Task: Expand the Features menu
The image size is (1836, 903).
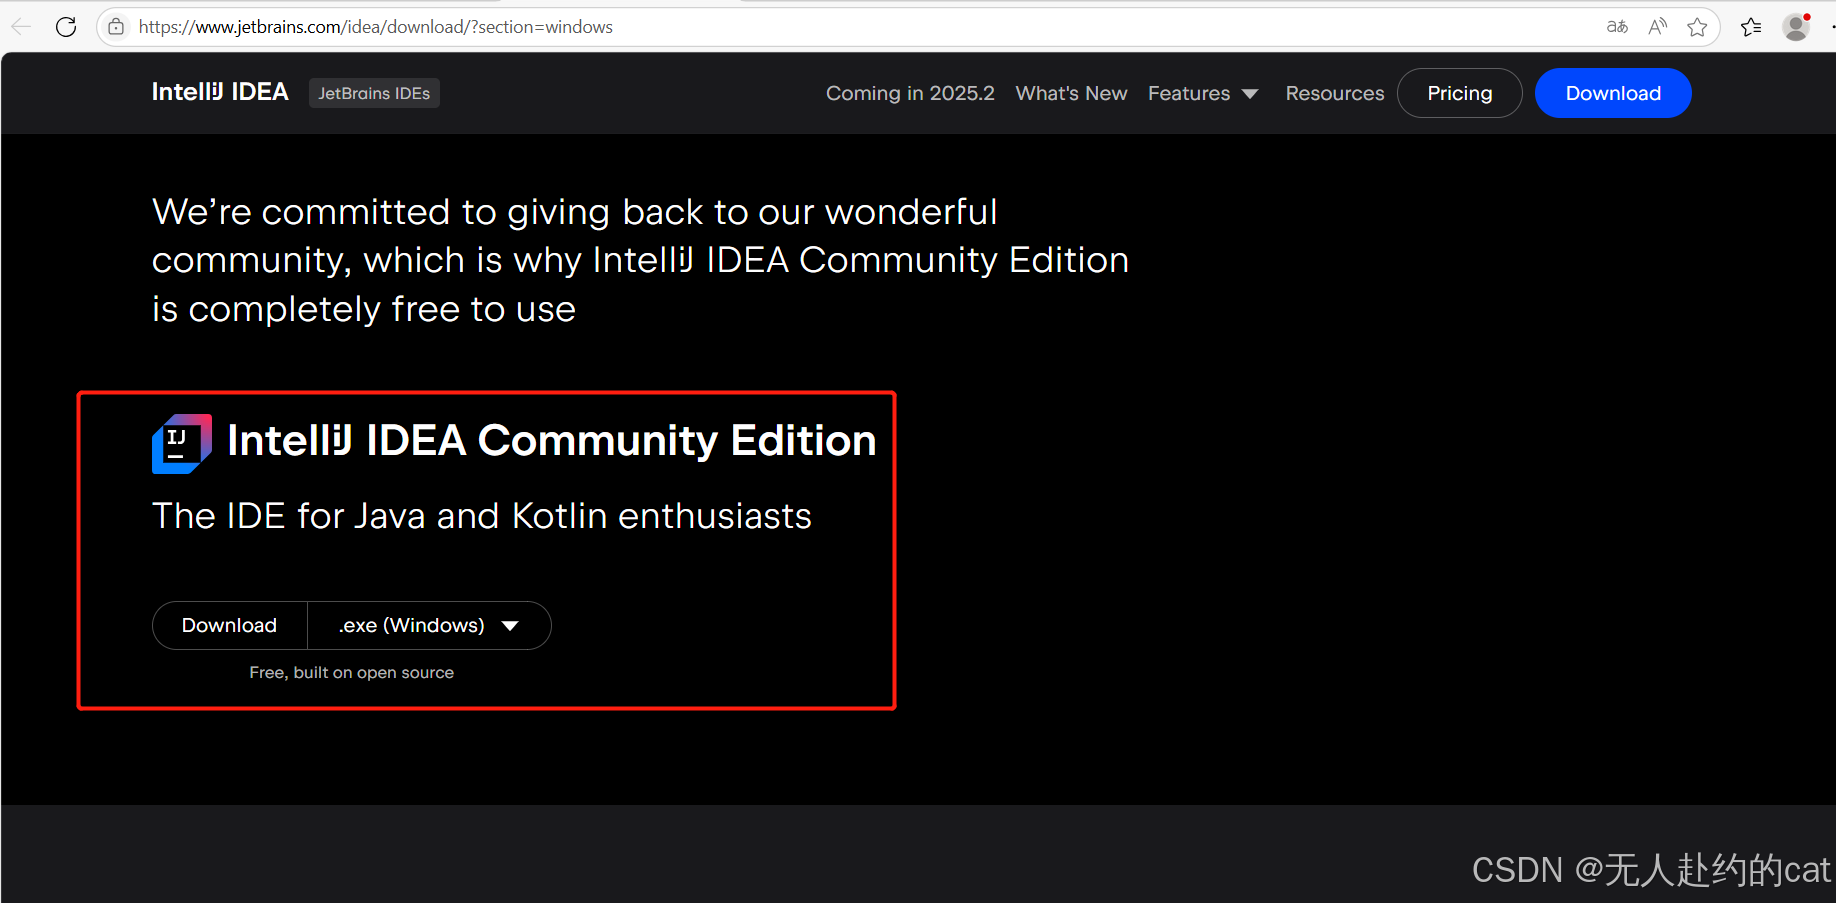Action: point(1203,93)
